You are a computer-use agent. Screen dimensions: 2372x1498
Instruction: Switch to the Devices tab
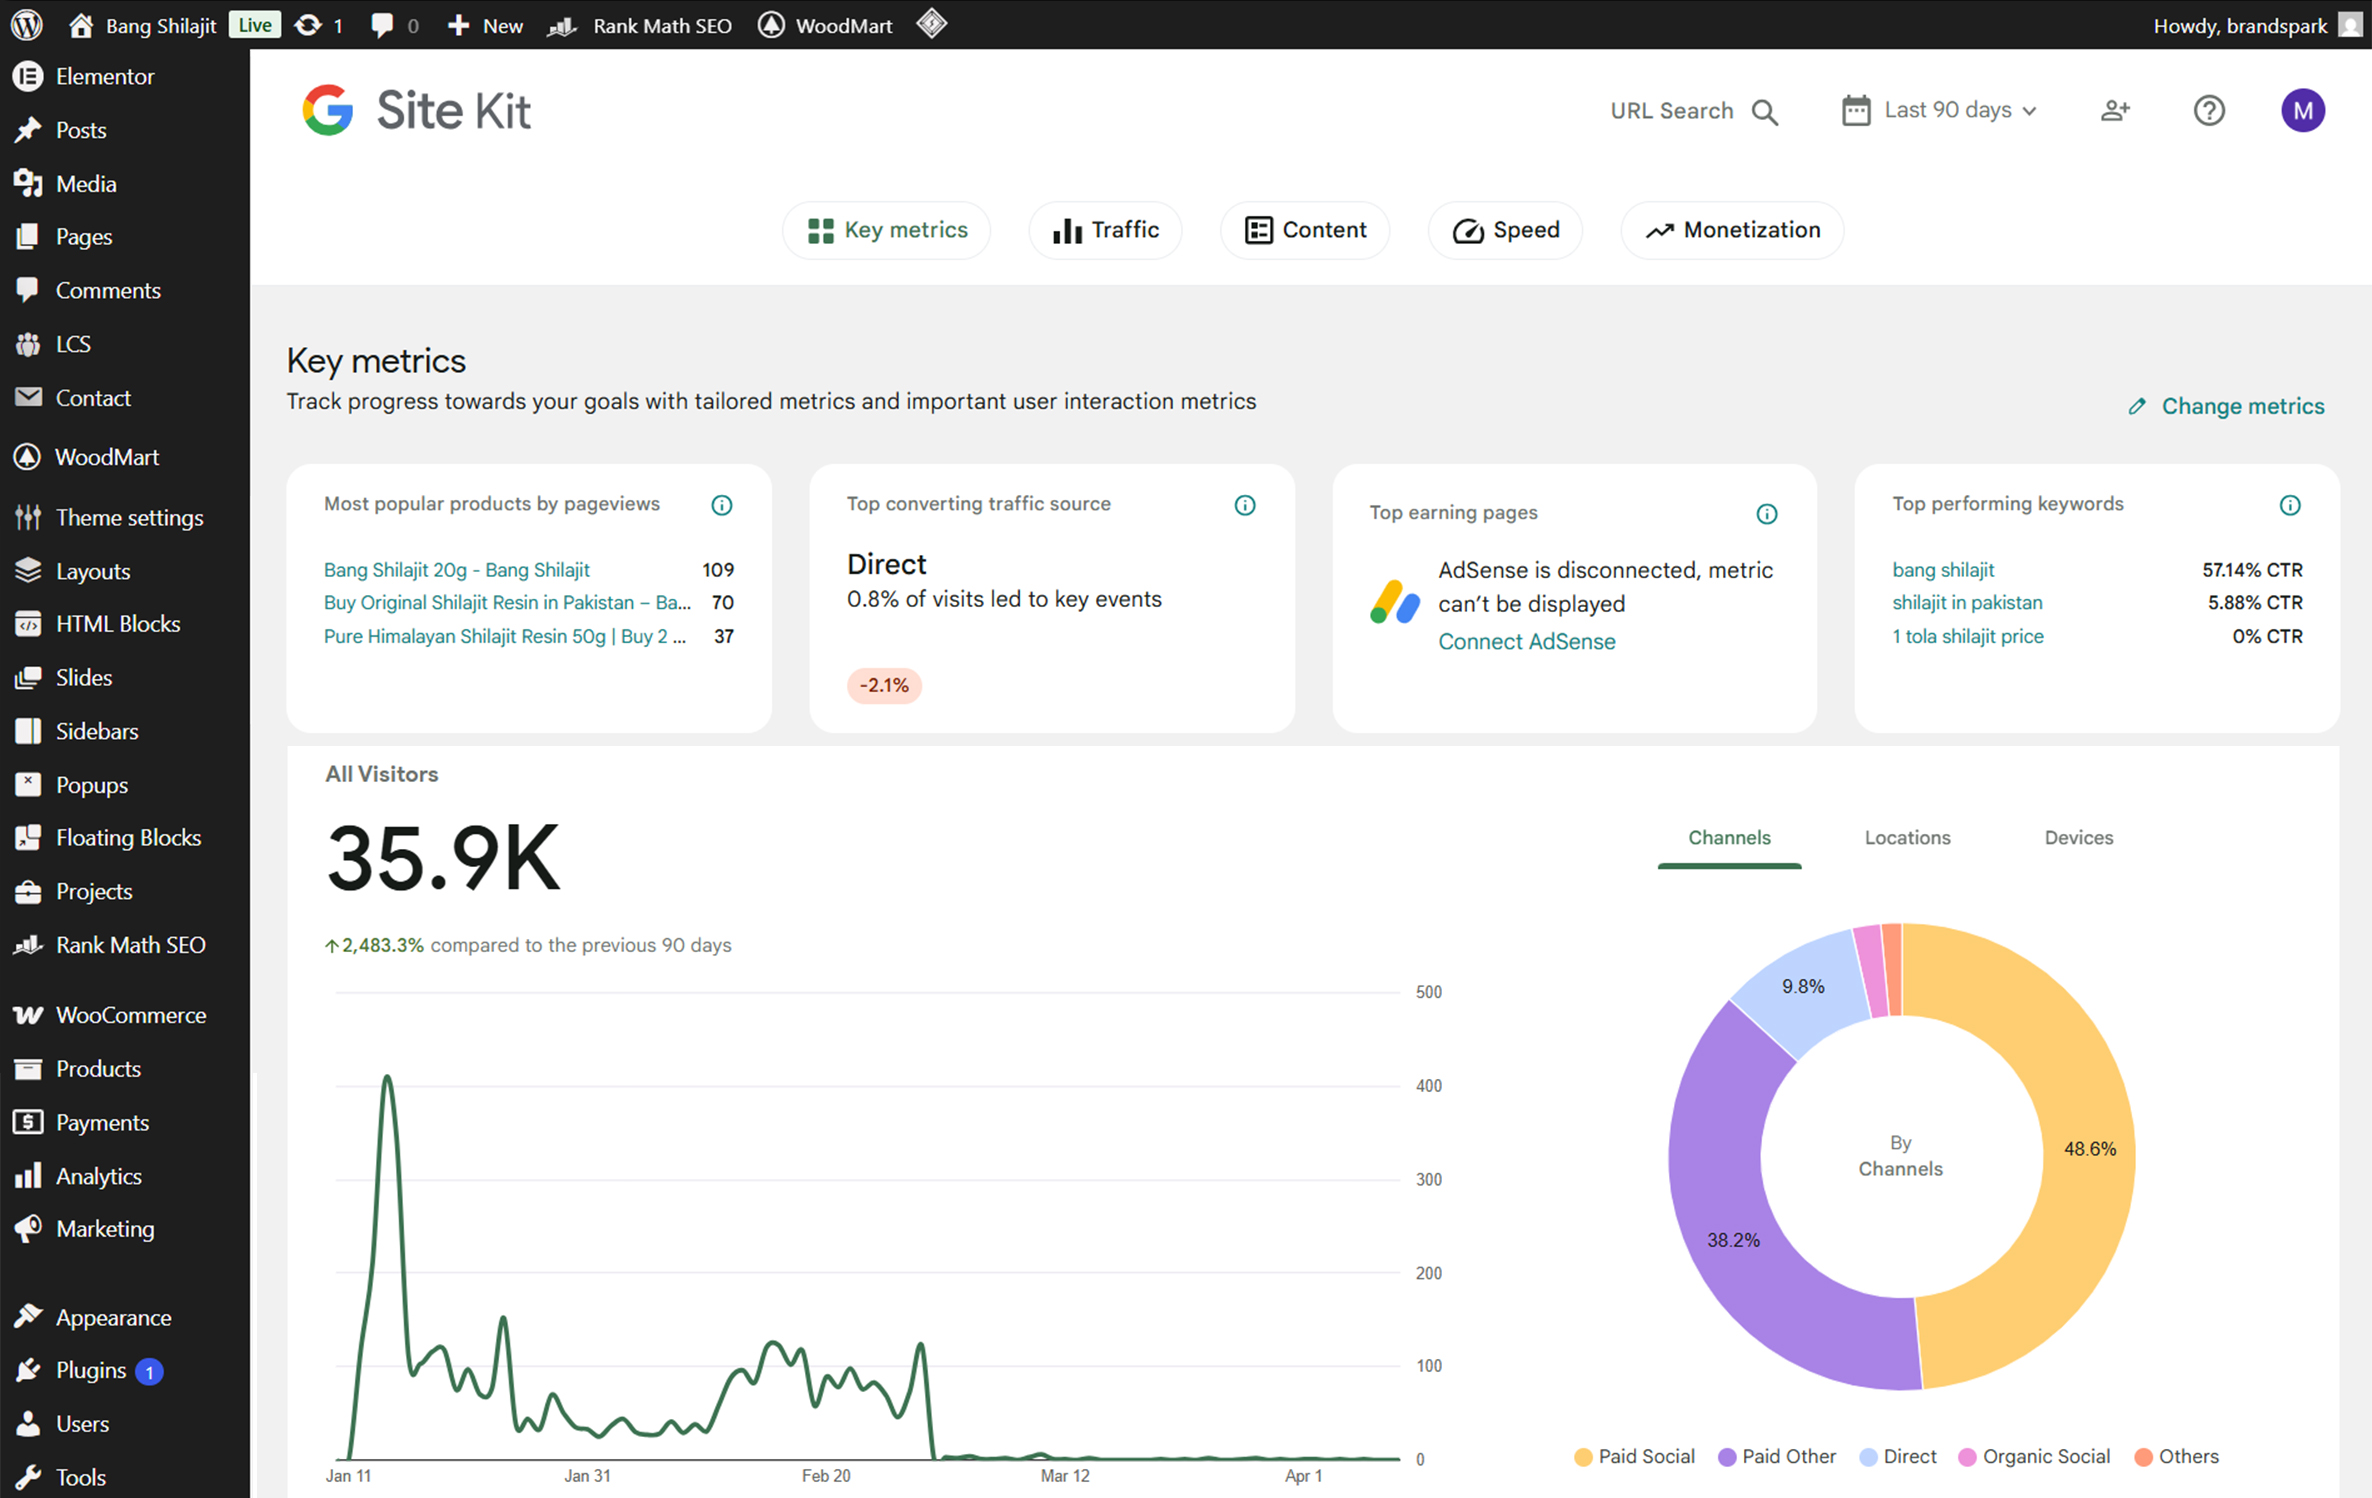tap(2078, 838)
